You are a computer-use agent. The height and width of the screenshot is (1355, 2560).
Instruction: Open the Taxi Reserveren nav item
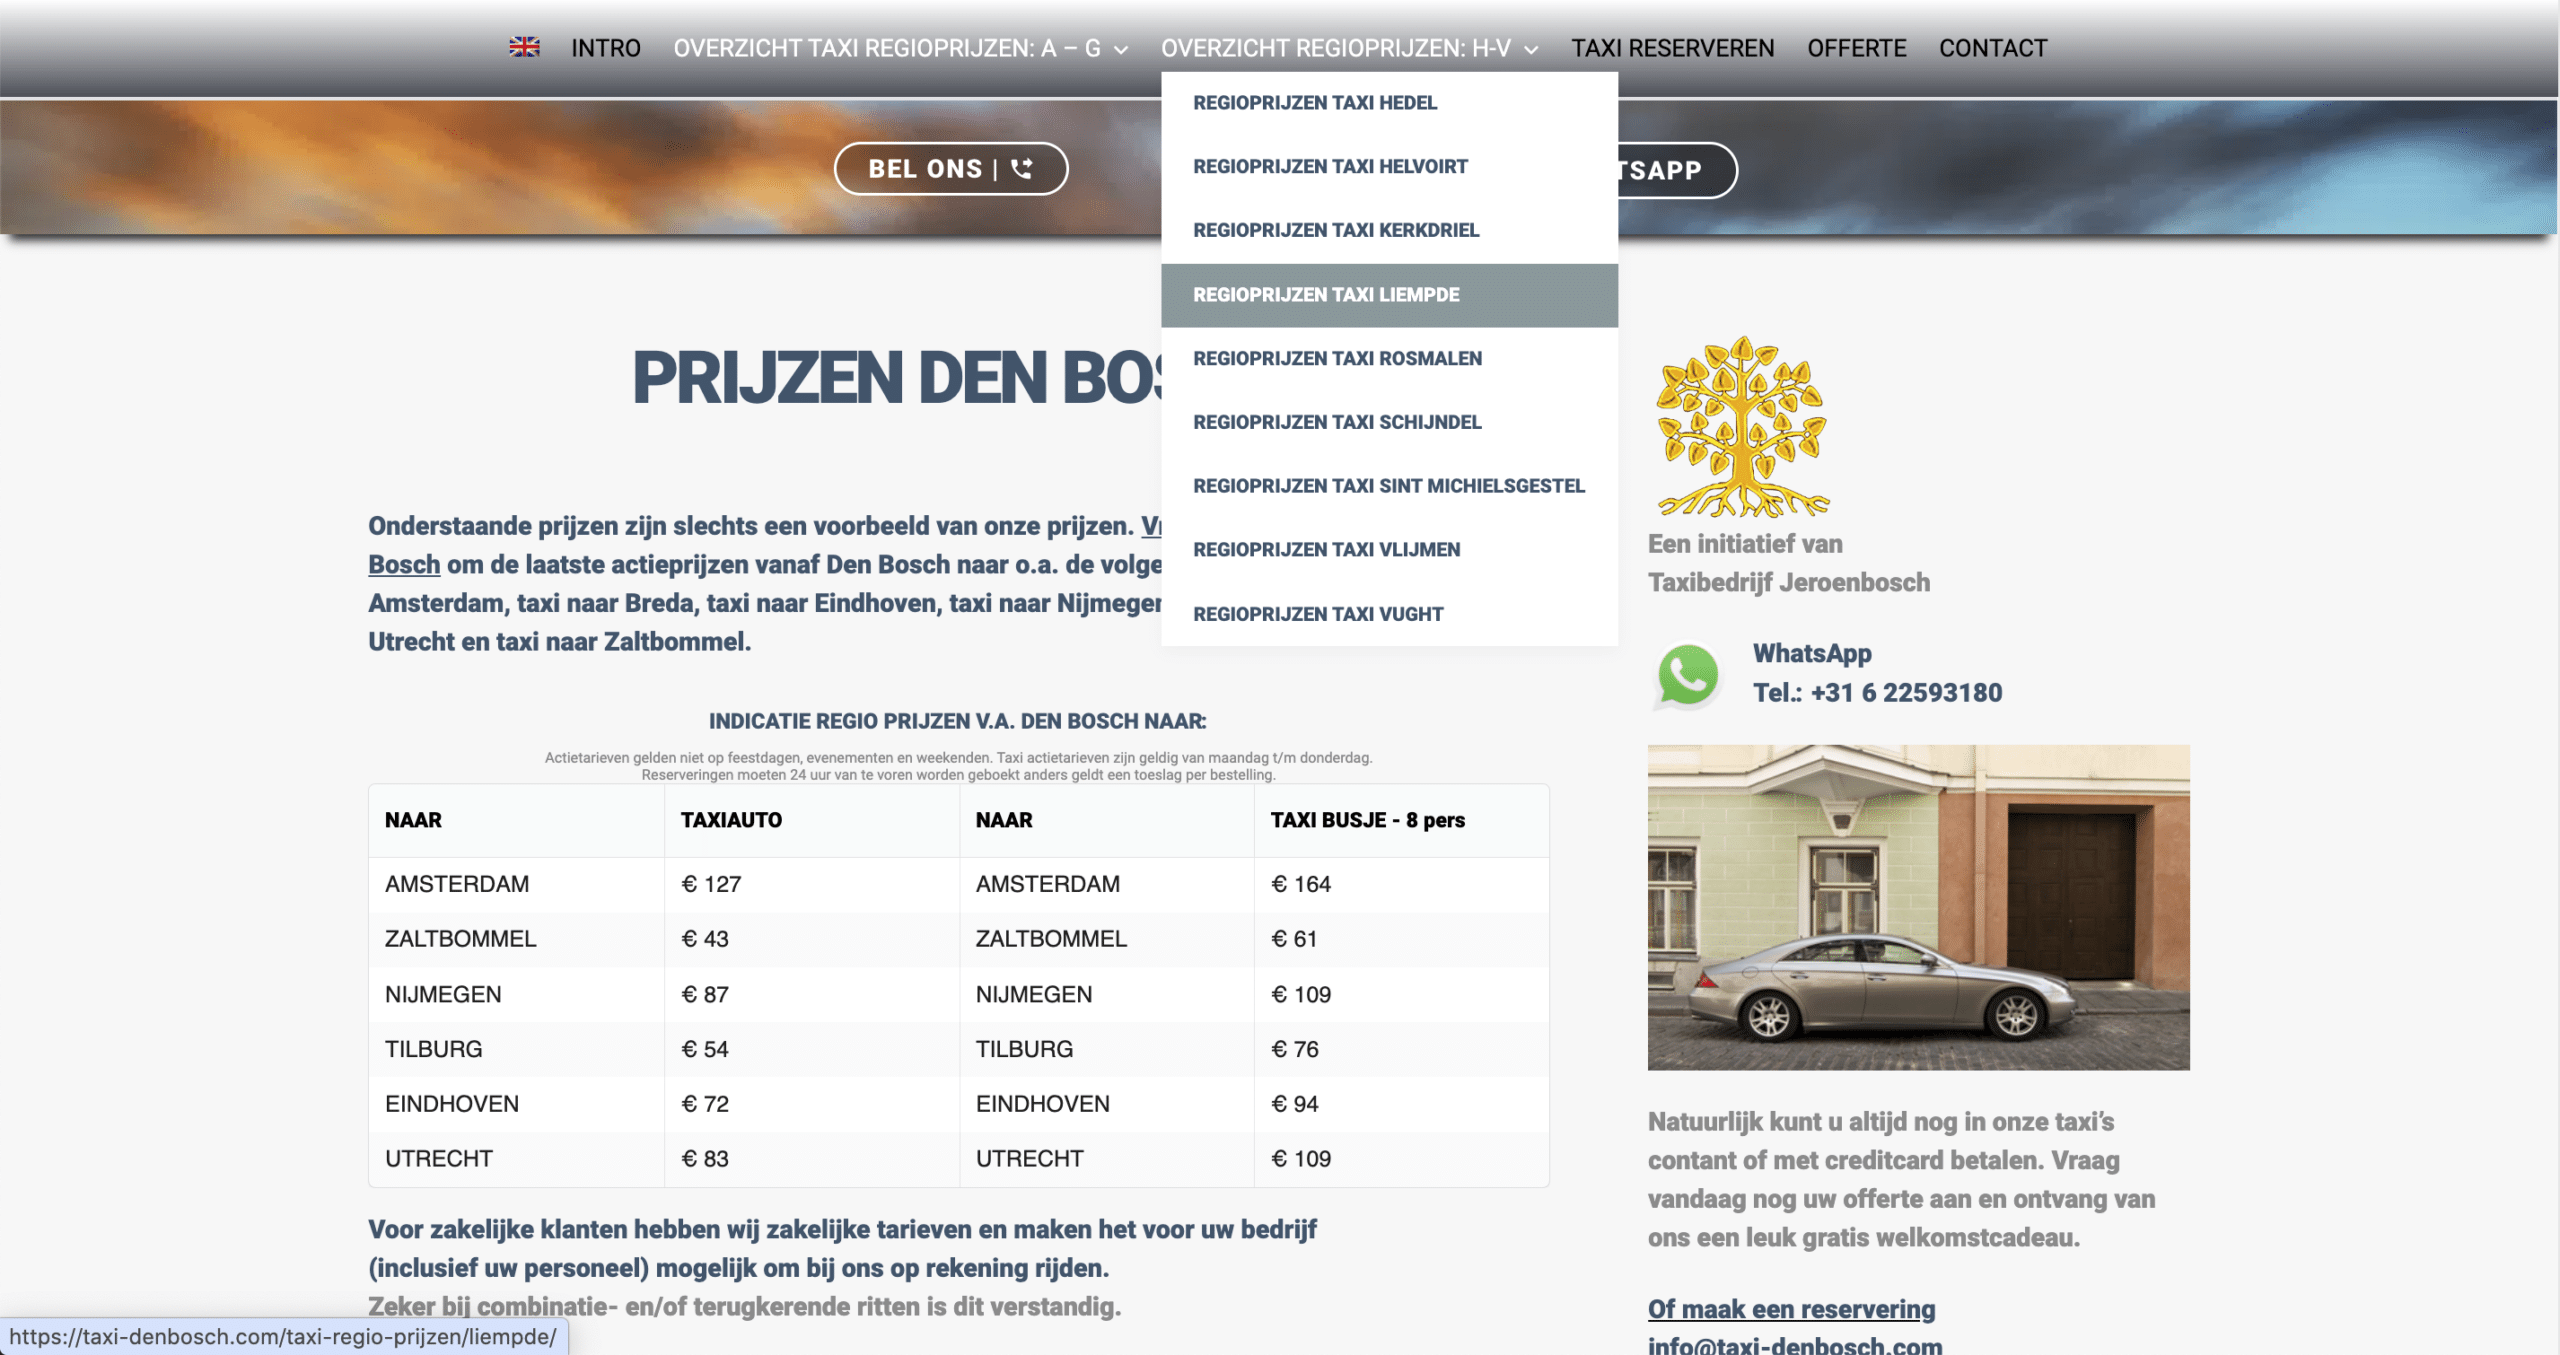[x=1672, y=48]
